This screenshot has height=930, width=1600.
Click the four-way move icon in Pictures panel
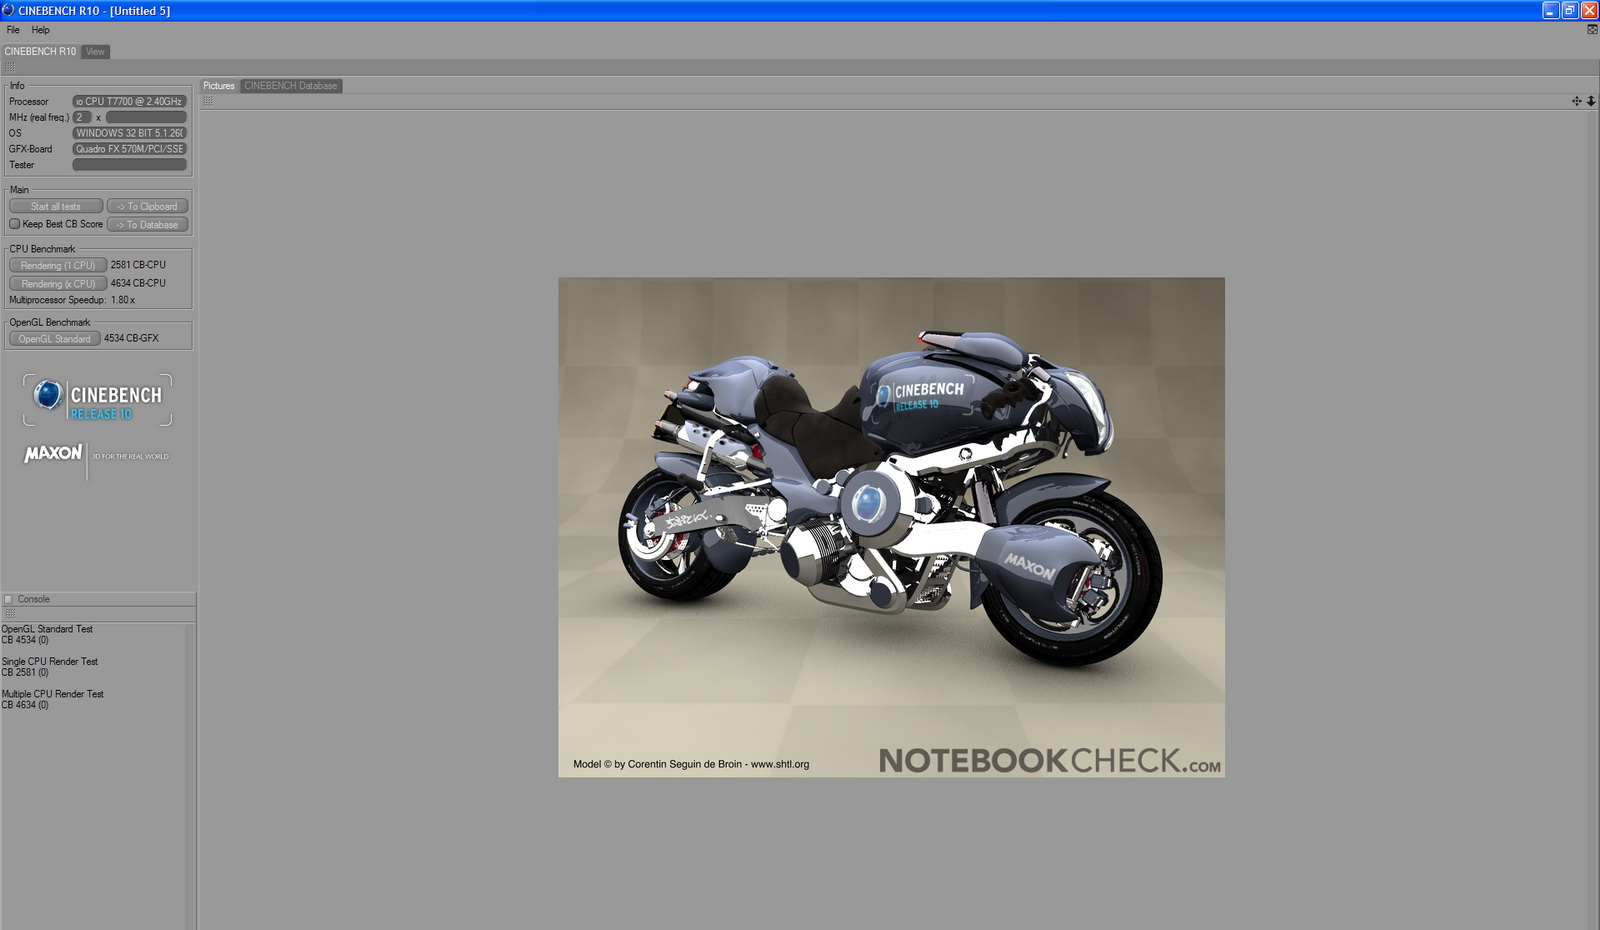coord(1577,102)
